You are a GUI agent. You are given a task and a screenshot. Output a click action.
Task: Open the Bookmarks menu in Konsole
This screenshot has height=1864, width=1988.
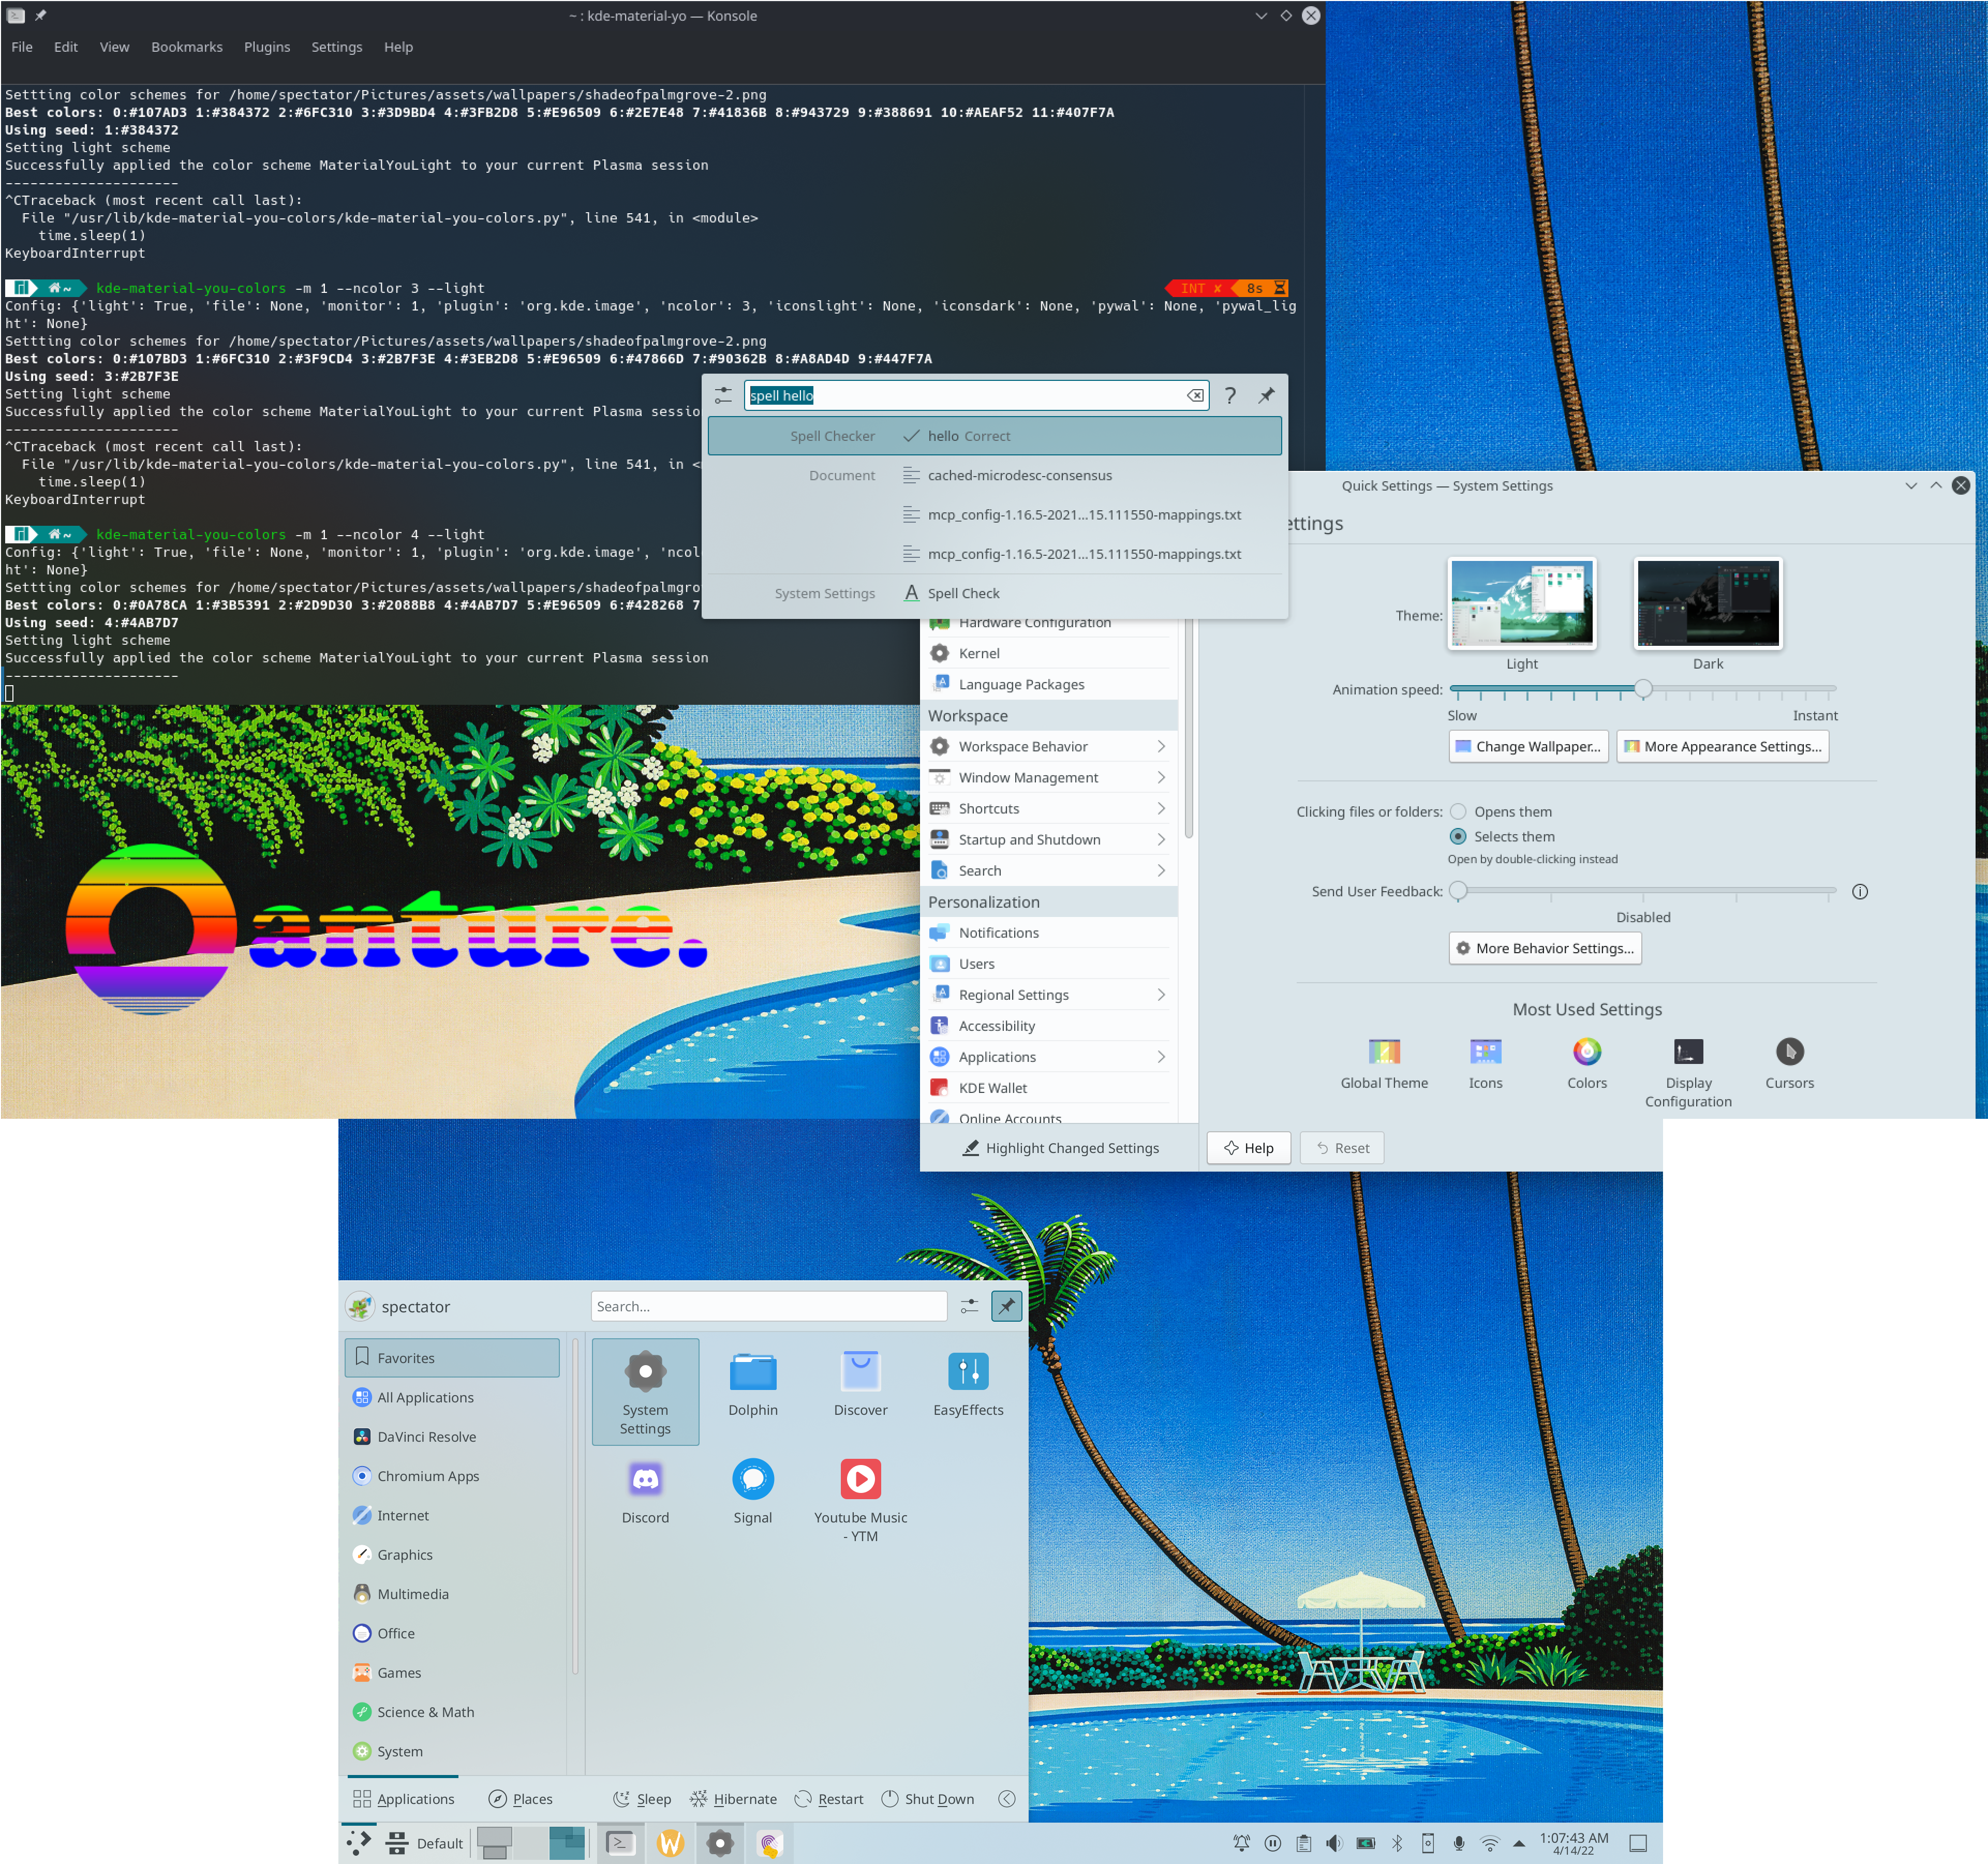(186, 47)
